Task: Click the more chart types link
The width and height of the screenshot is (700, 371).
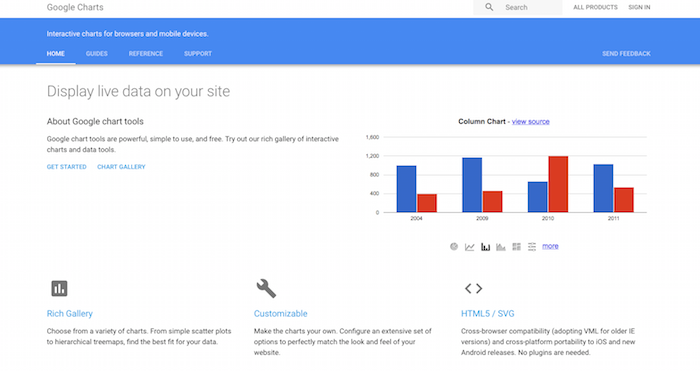Action: tap(550, 246)
